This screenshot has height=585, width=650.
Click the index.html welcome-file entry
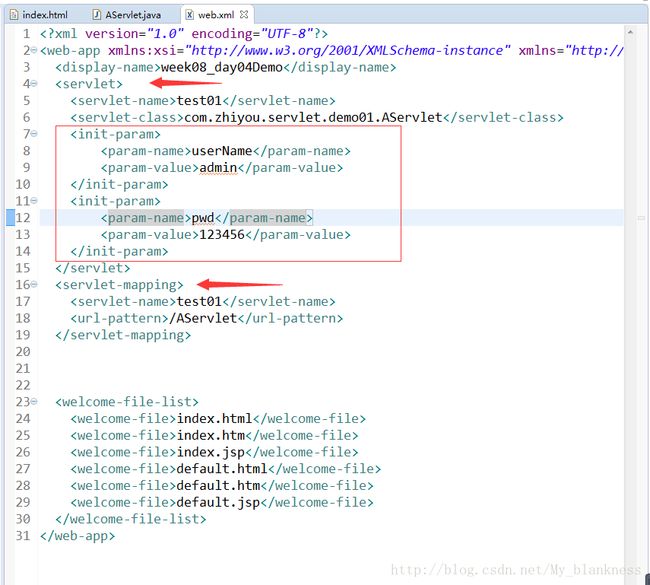coord(214,418)
